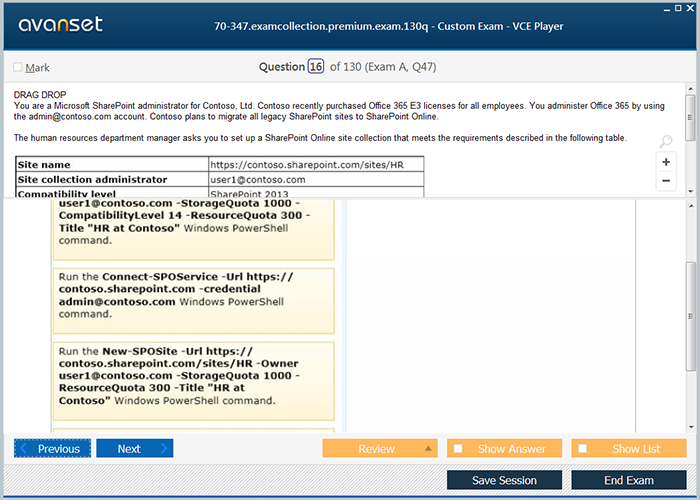Viewport: 700px width, 500px height.
Task: Click the magnifier search icon
Action: coord(666,141)
